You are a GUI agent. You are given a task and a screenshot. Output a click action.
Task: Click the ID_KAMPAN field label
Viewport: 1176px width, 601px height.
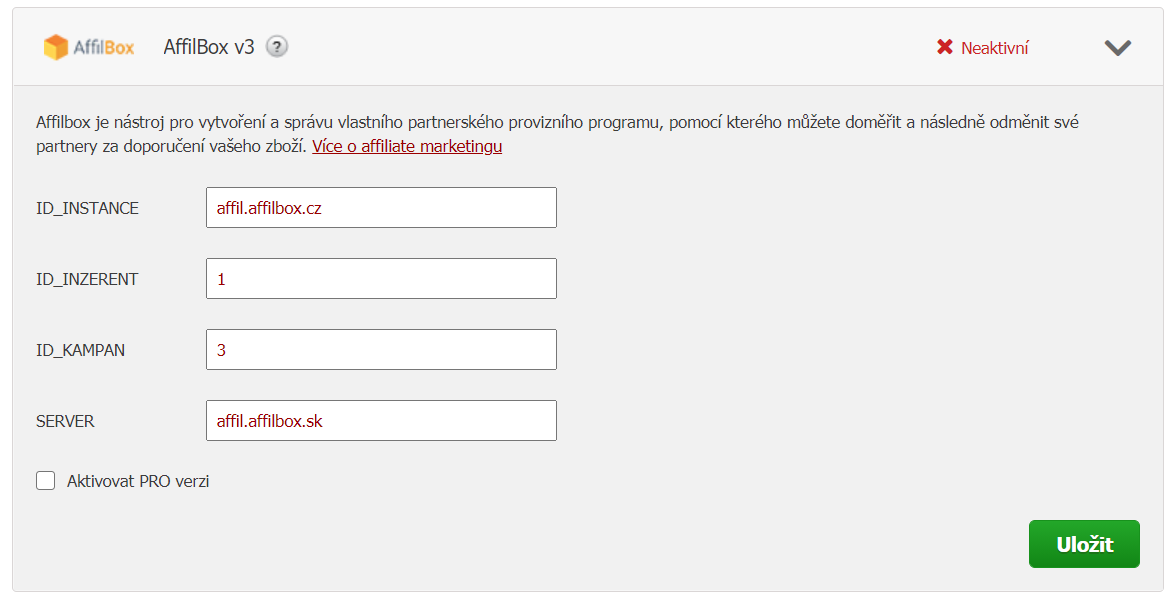80,350
